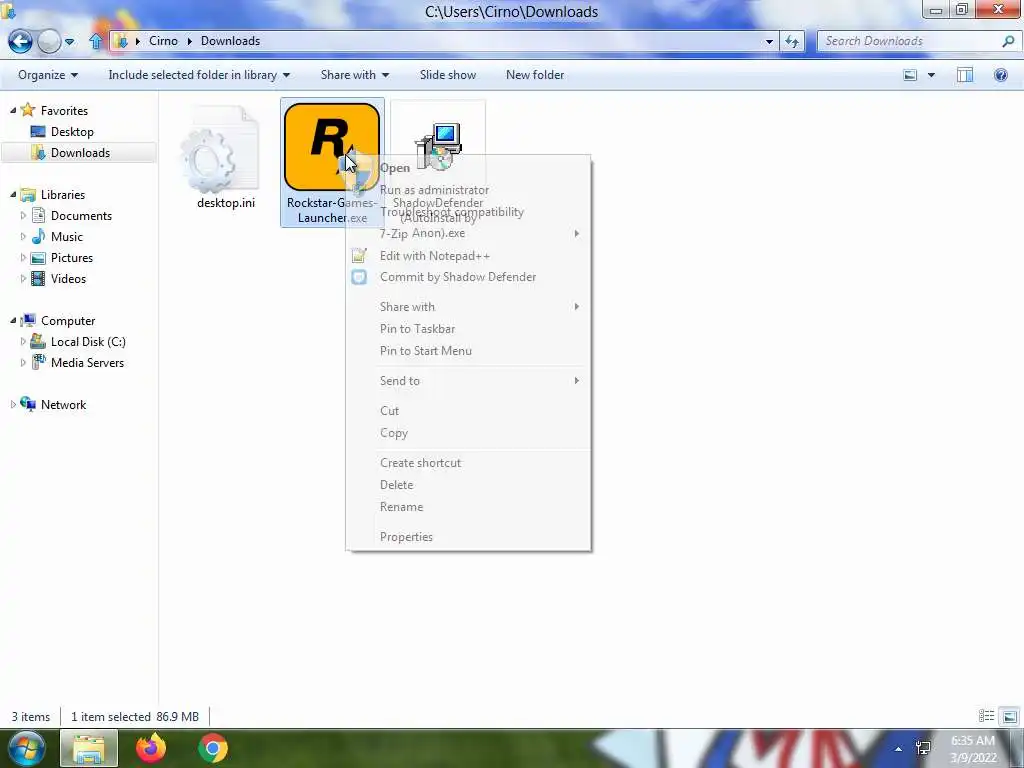
Task: Click the Local Disk (C:) drive icon
Action: click(x=39, y=341)
